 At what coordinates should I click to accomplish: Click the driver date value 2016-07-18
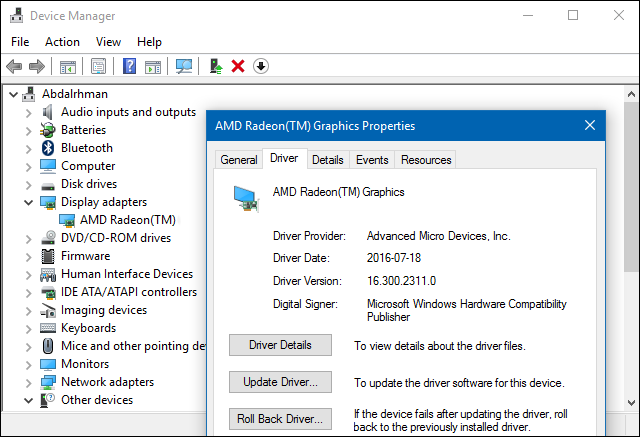tap(393, 258)
